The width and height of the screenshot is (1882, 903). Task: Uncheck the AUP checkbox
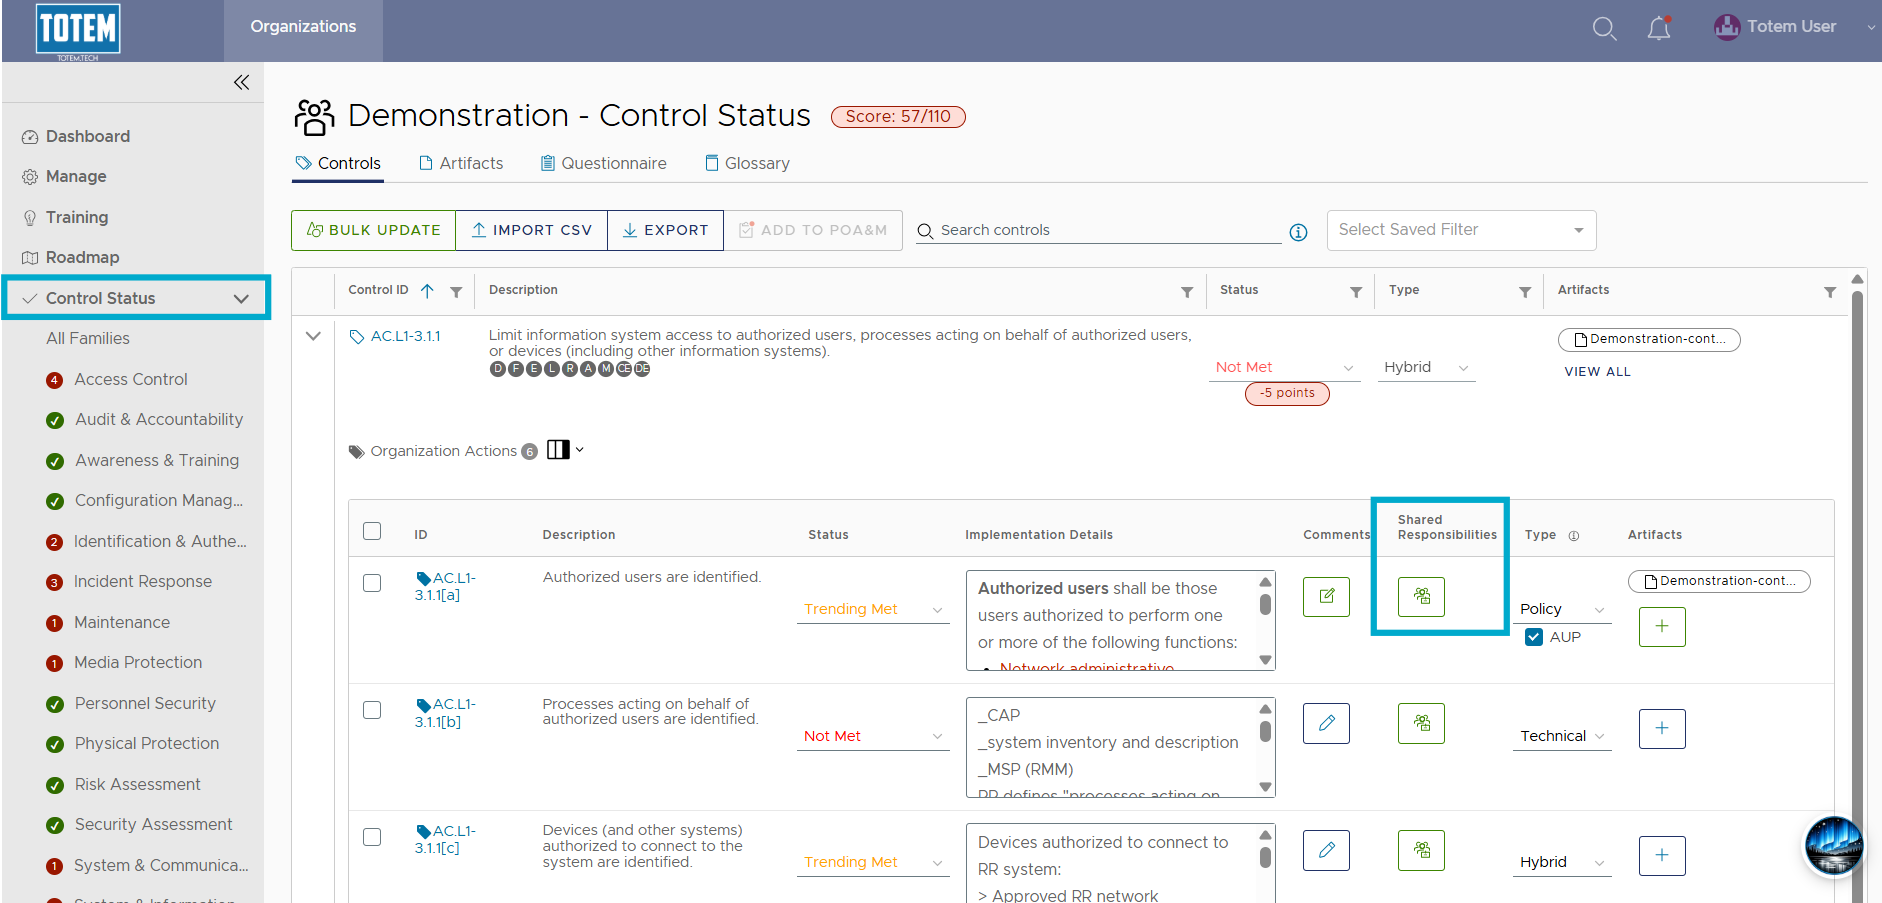(1534, 637)
